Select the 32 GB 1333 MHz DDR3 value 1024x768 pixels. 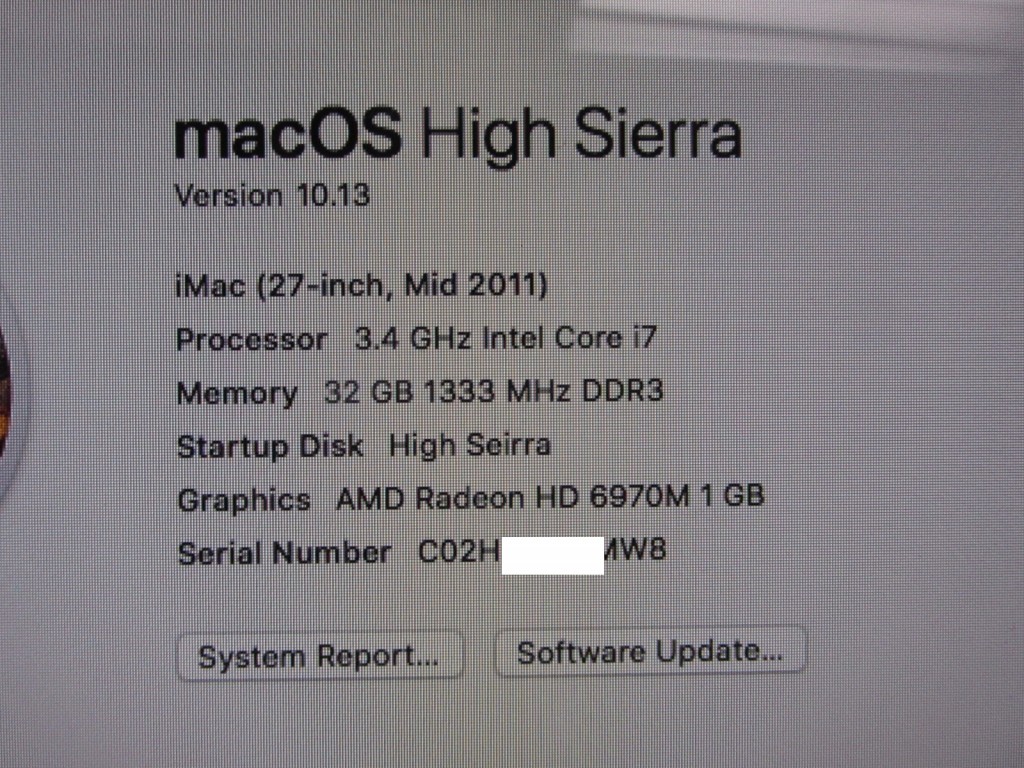494,391
